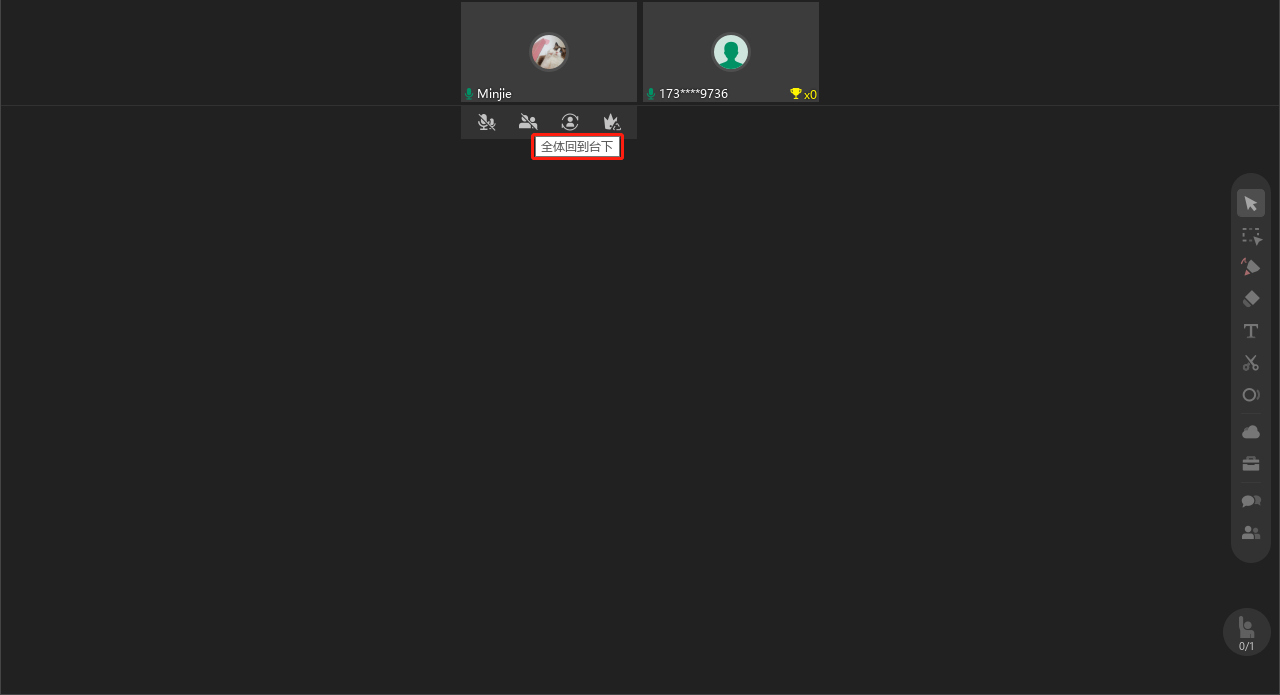Image resolution: width=1280 pixels, height=695 pixels.
Task: Select the 173****9736 video tile avatar
Action: 731,52
